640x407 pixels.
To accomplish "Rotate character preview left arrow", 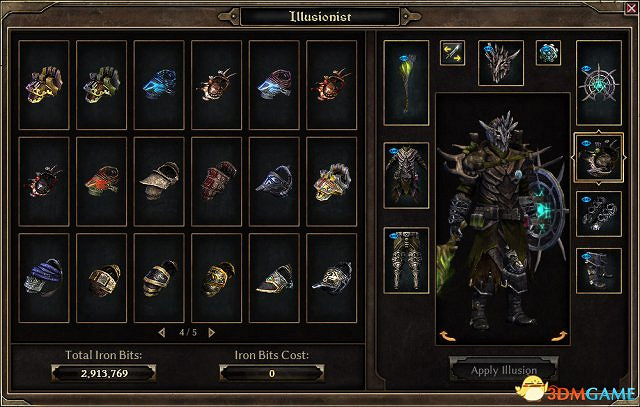I will coord(448,336).
